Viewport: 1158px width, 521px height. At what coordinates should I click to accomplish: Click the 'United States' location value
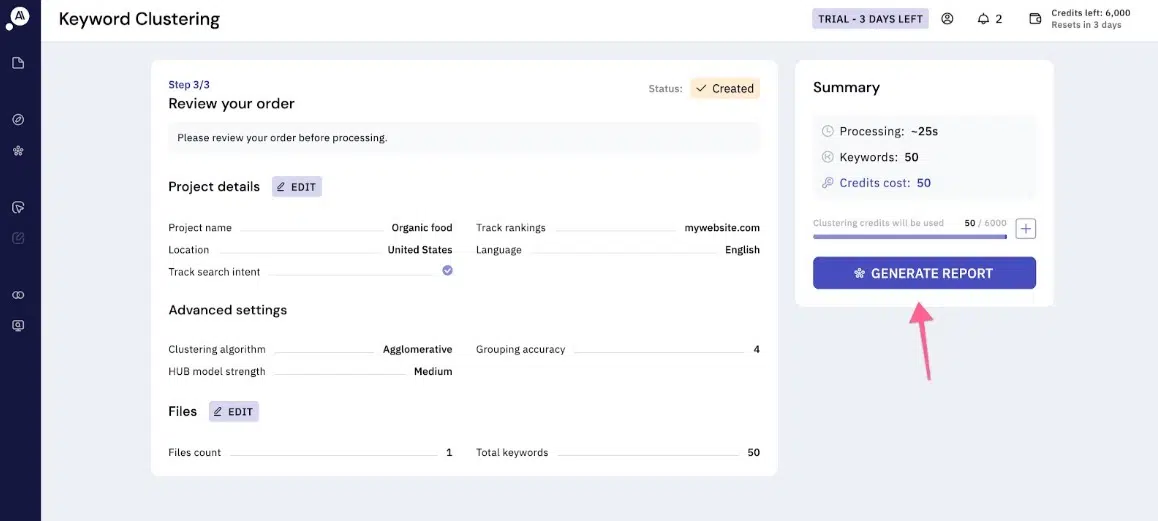pos(419,250)
